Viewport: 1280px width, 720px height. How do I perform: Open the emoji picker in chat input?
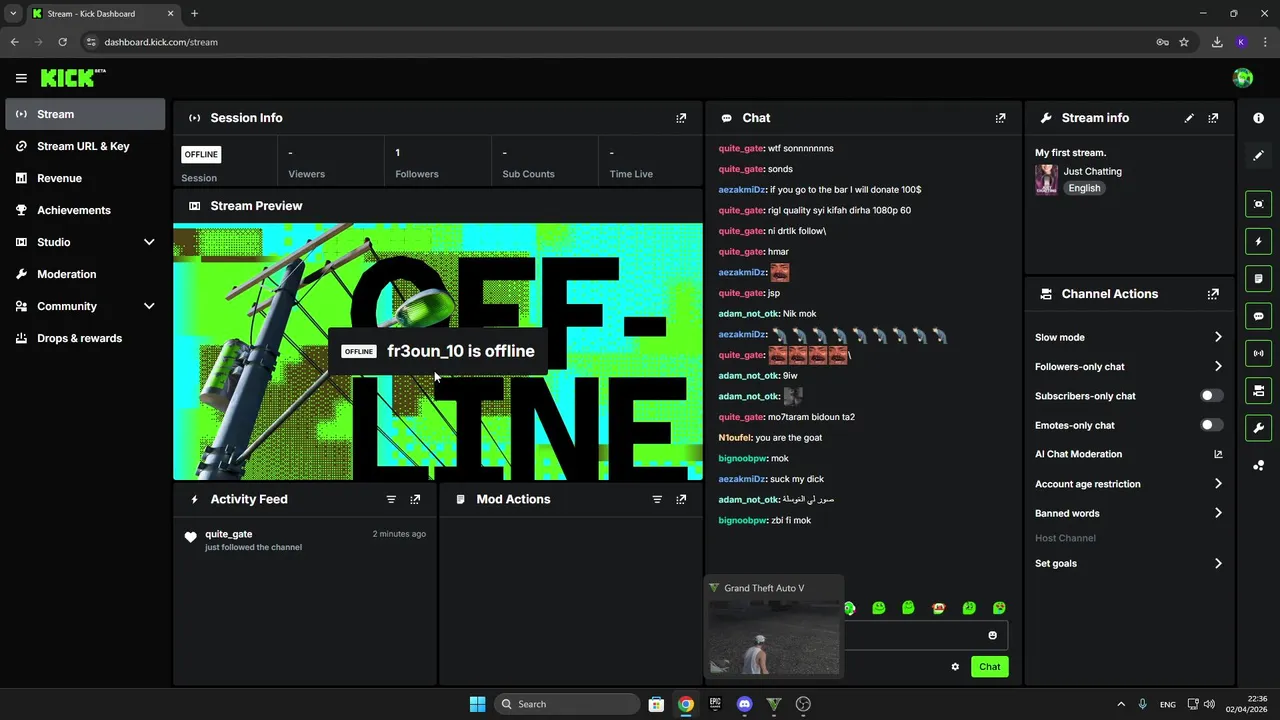point(993,635)
